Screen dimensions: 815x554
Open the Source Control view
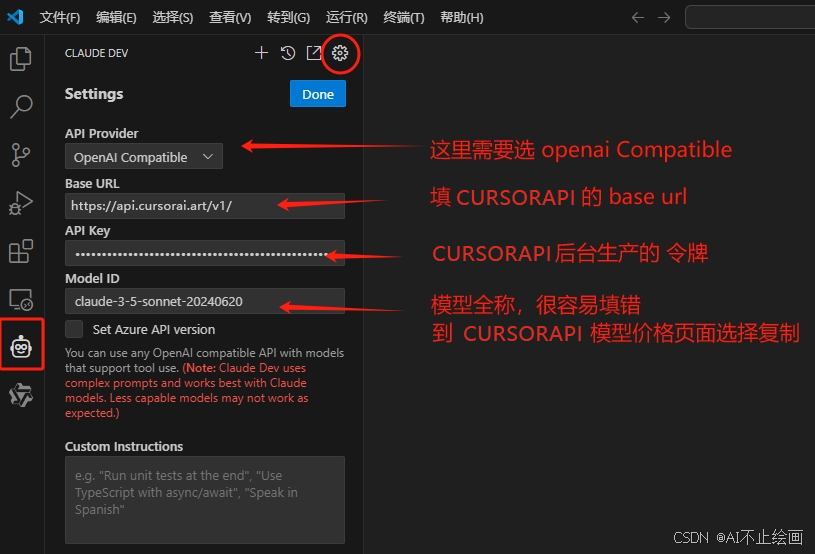pos(21,155)
